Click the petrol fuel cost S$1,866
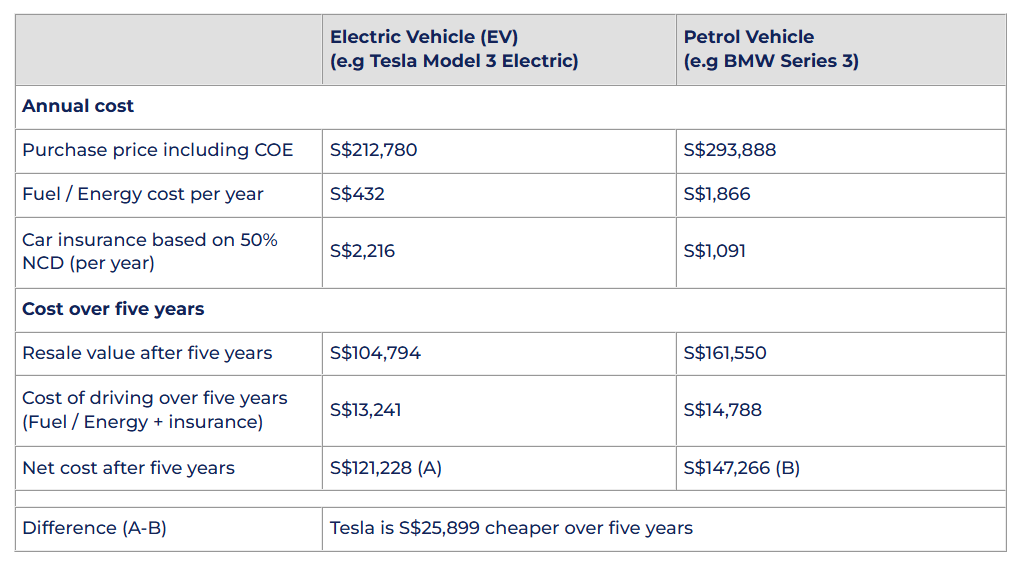The image size is (1022, 565). pos(715,194)
